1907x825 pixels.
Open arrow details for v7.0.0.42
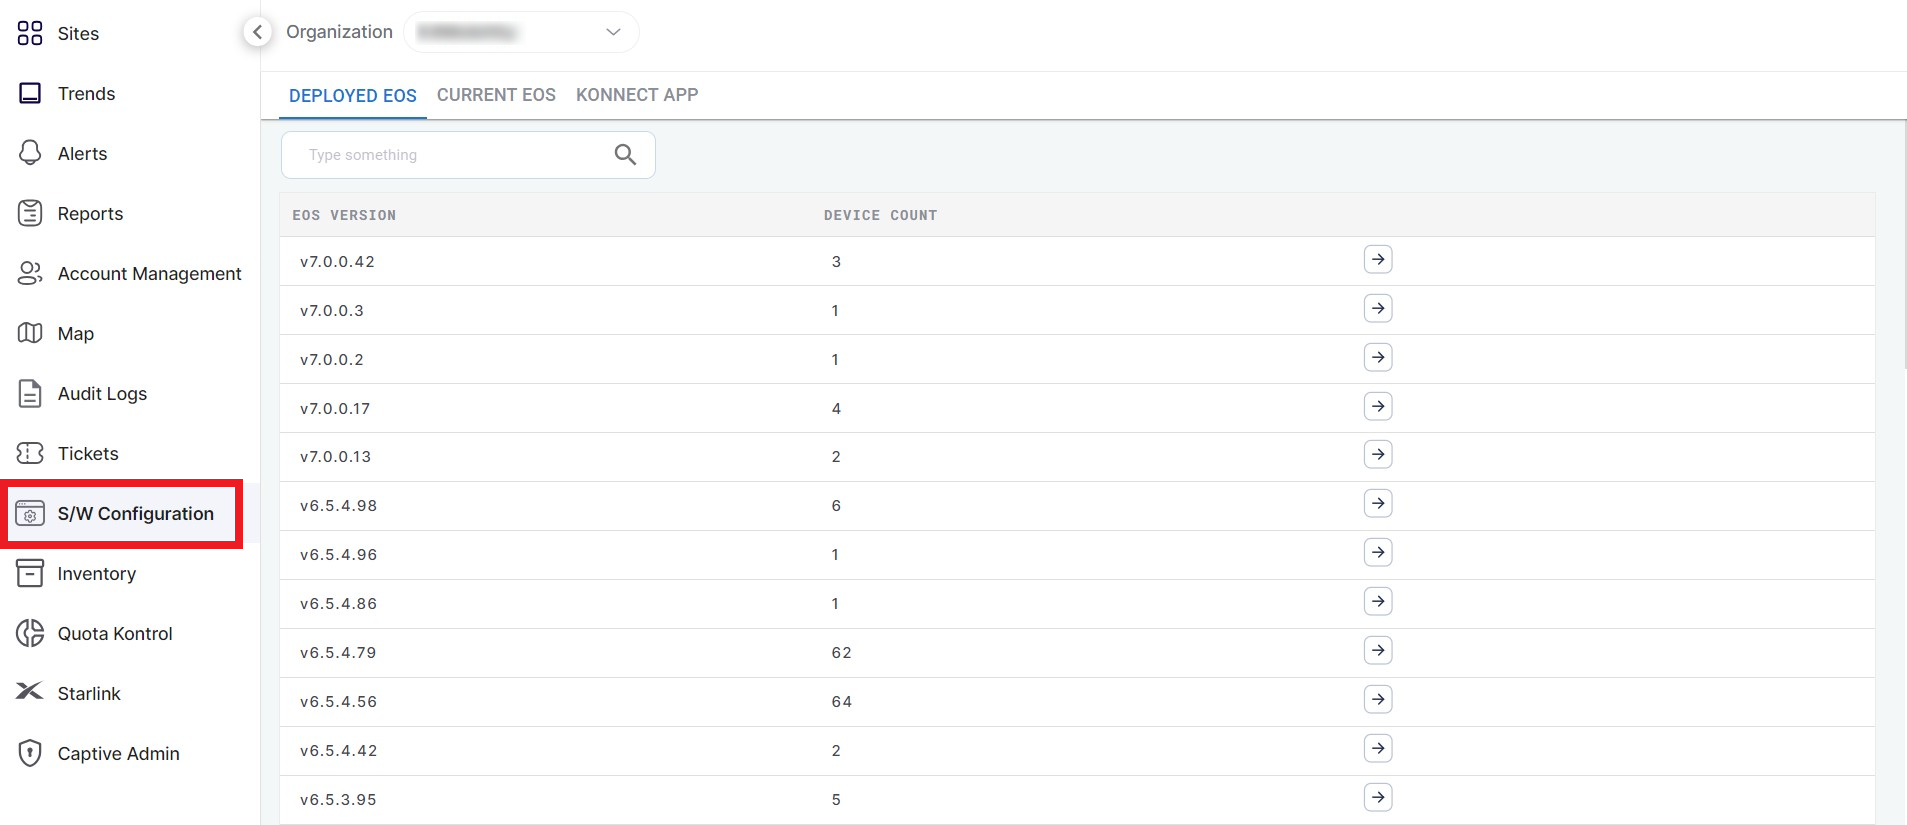pyautogui.click(x=1378, y=260)
